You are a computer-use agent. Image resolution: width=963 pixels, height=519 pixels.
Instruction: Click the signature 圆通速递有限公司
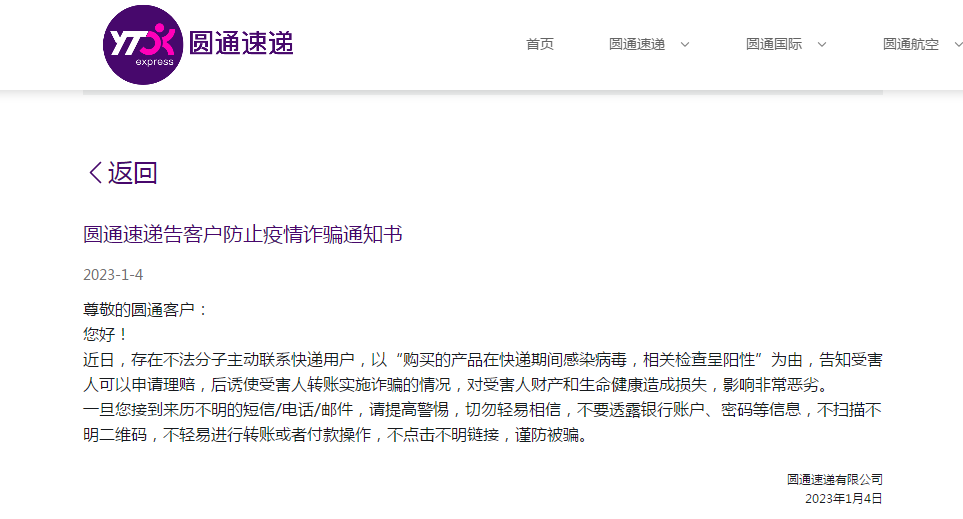(835, 479)
